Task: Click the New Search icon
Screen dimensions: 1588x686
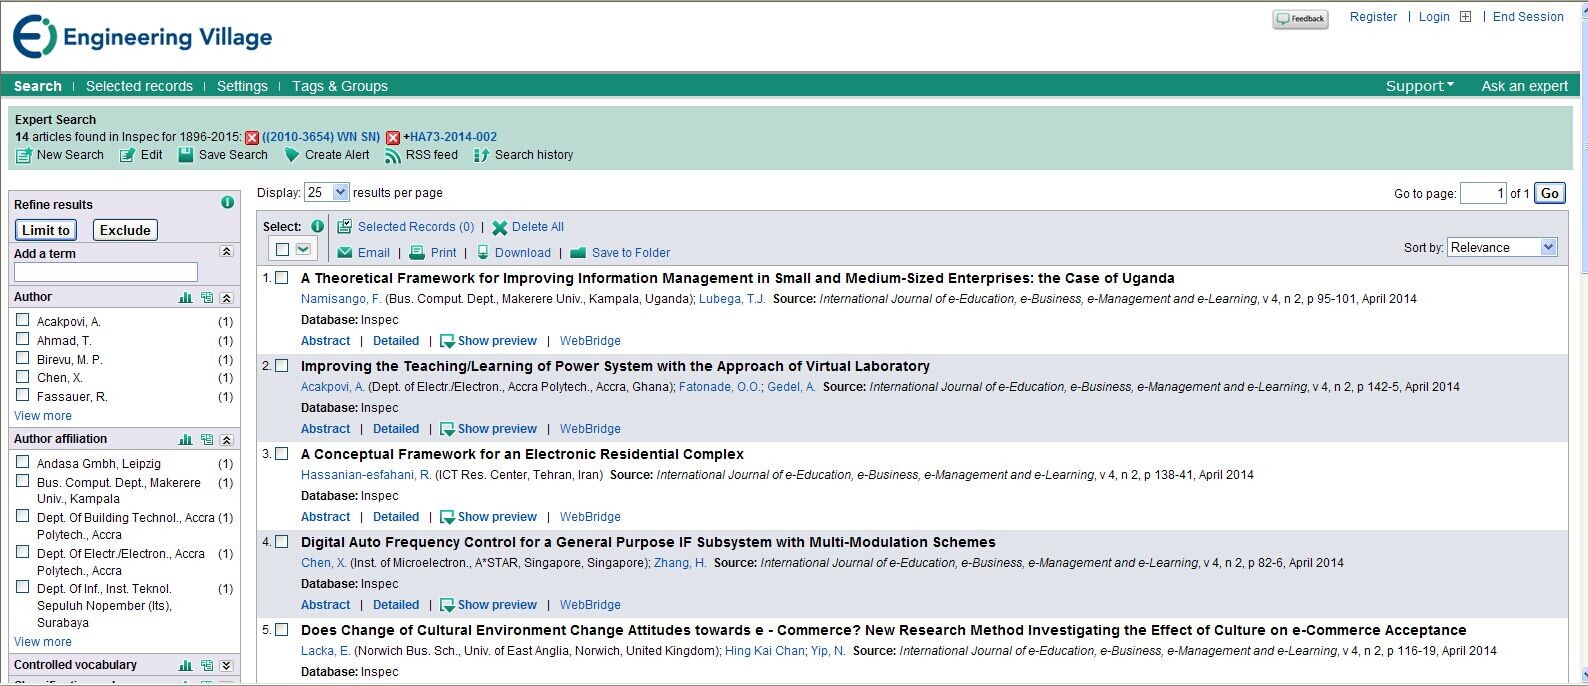Action: pyautogui.click(x=23, y=156)
